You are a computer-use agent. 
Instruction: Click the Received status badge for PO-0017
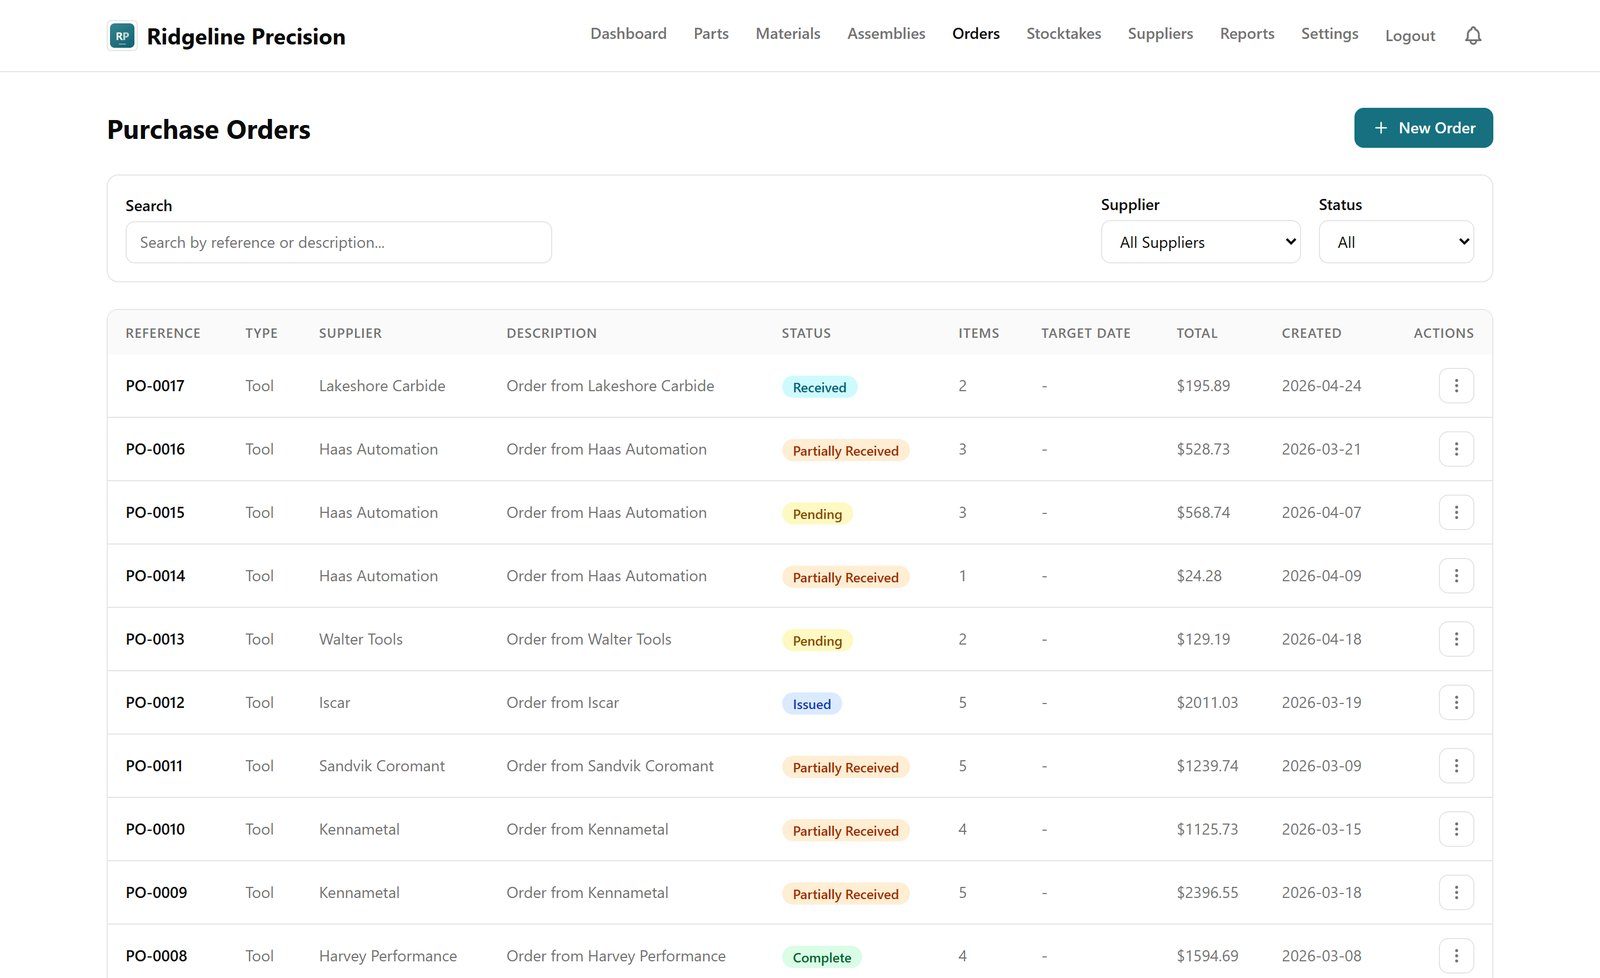[819, 387]
